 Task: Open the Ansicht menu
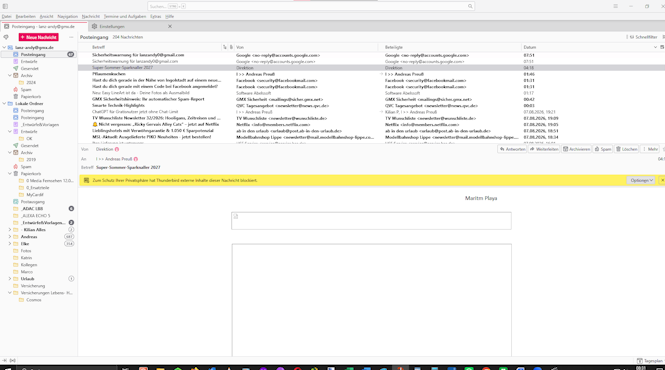click(46, 17)
